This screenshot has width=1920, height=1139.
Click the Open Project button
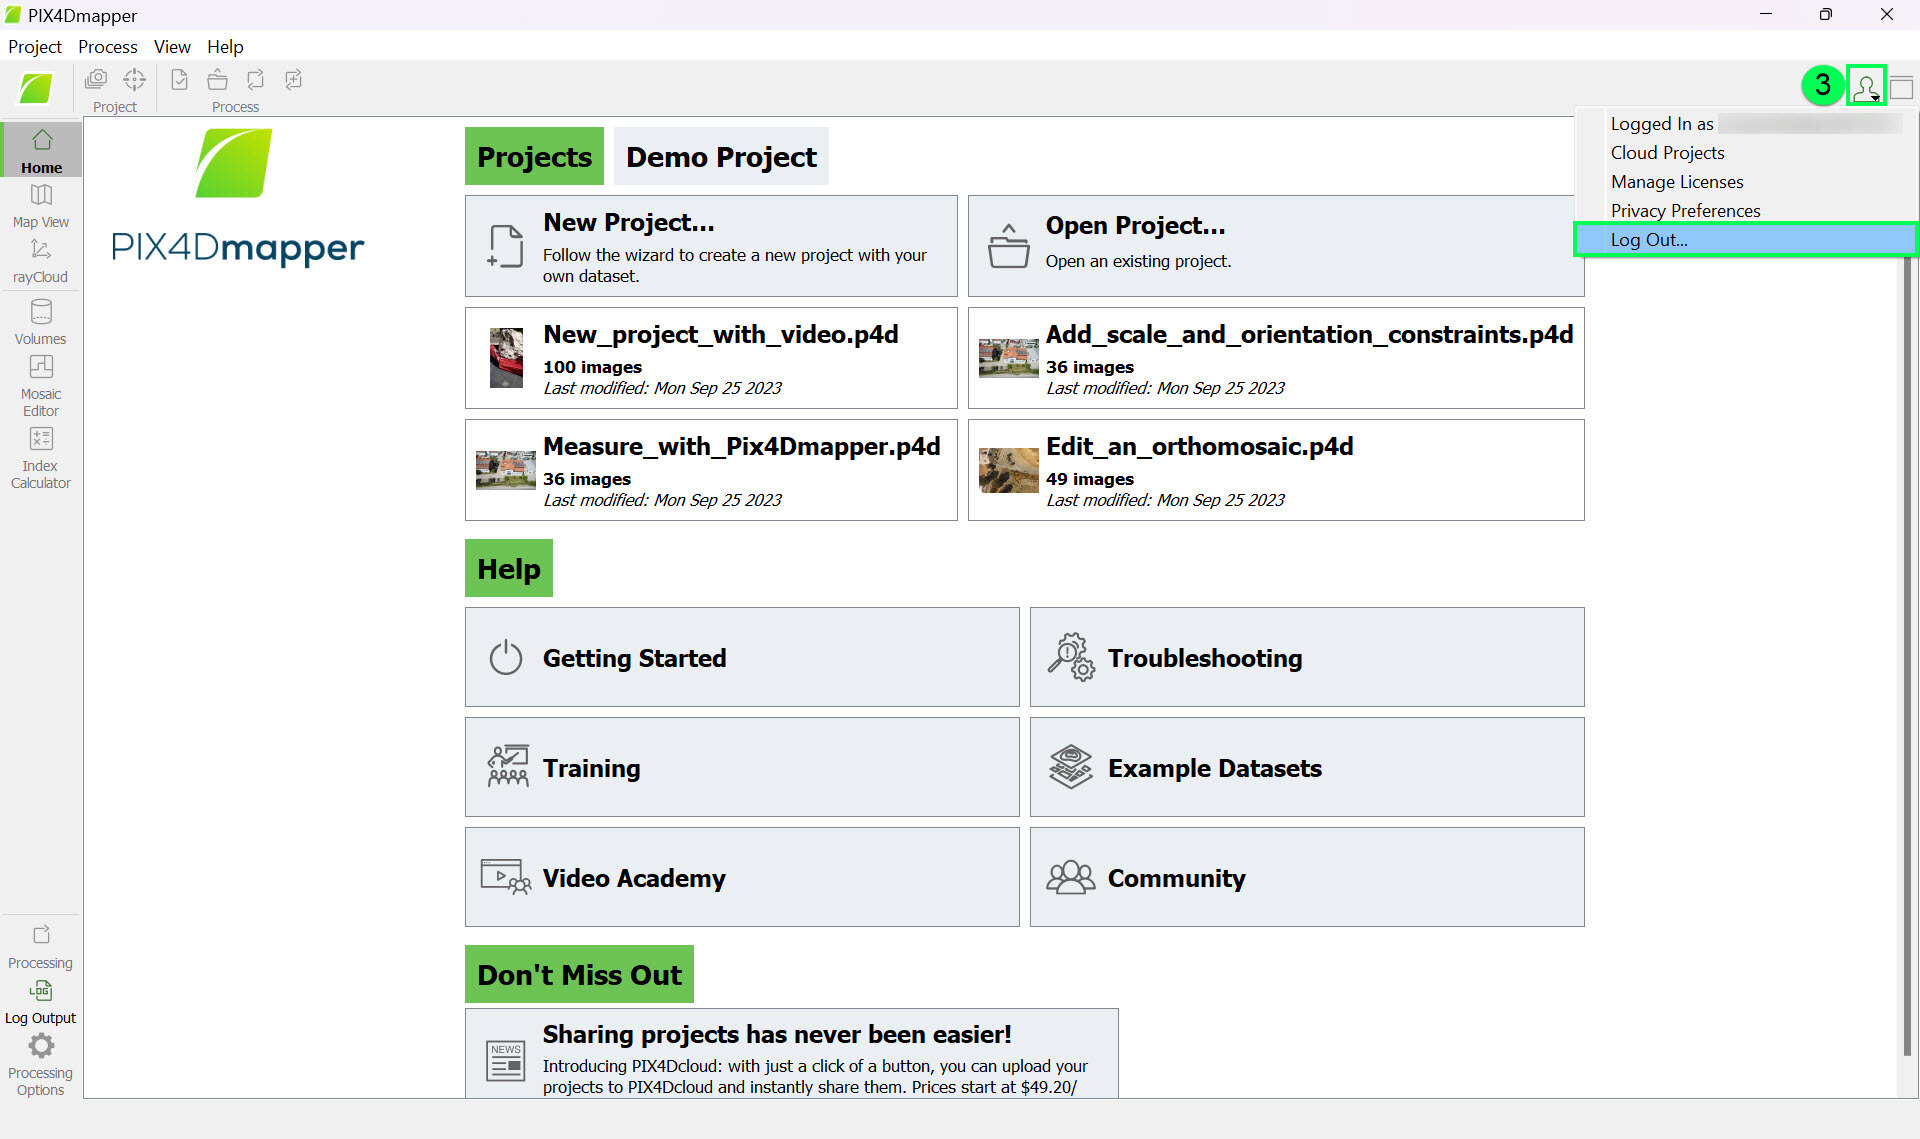pyautogui.click(x=1275, y=246)
